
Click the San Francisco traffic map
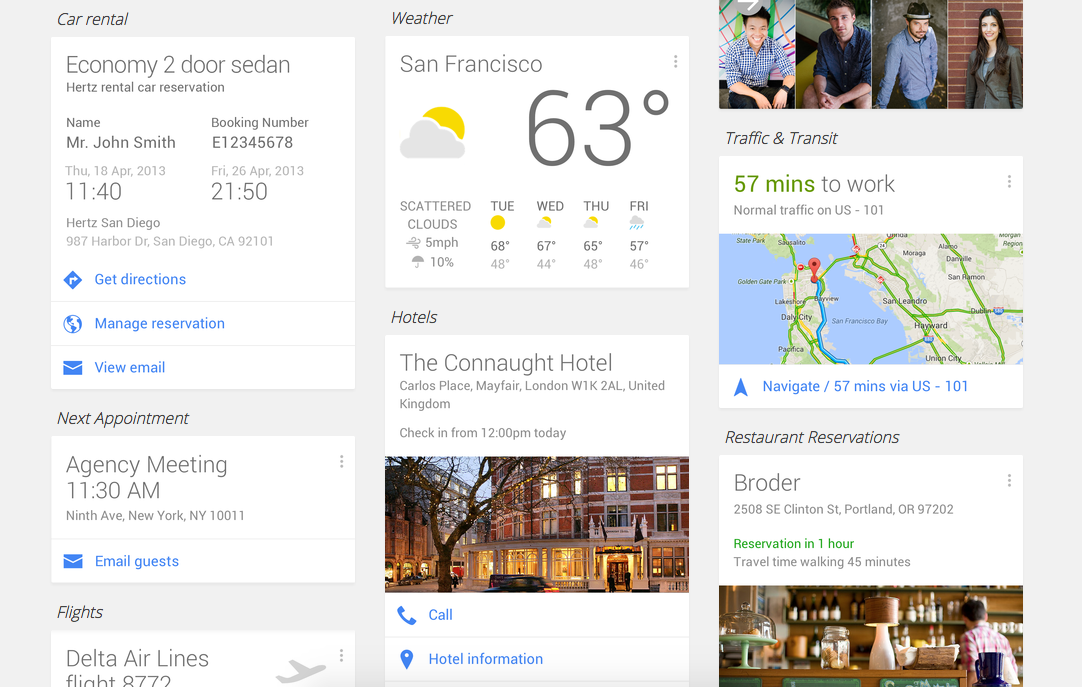(x=870, y=299)
